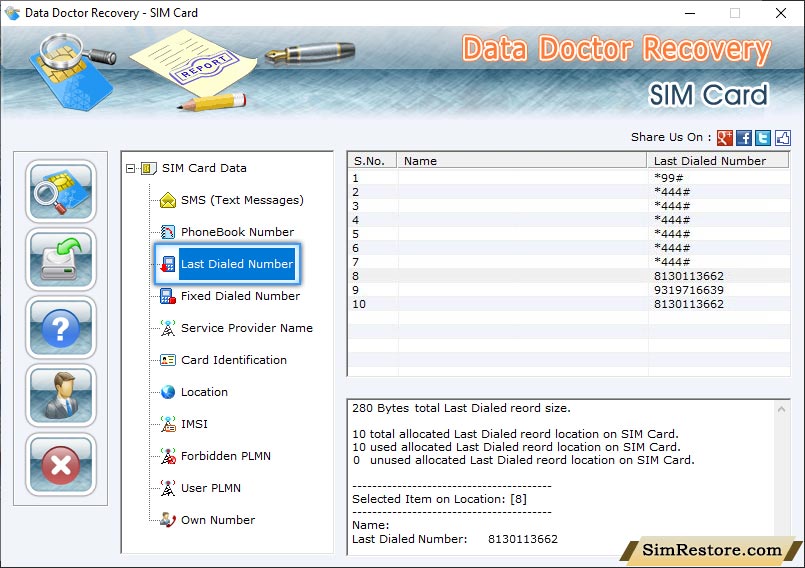Select row 8 number 8130113662
This screenshot has height=568, width=805.
click(569, 276)
